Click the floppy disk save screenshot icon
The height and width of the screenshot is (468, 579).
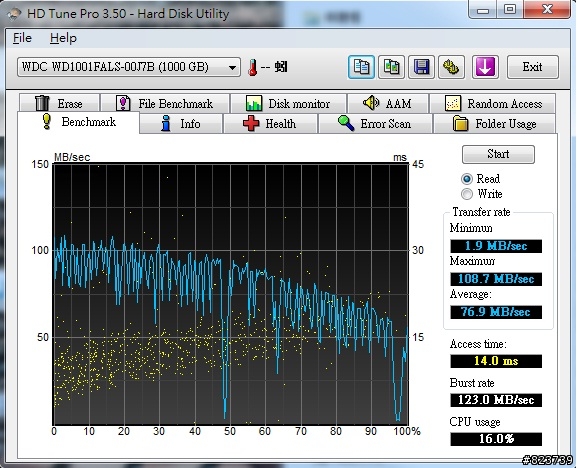tap(421, 67)
